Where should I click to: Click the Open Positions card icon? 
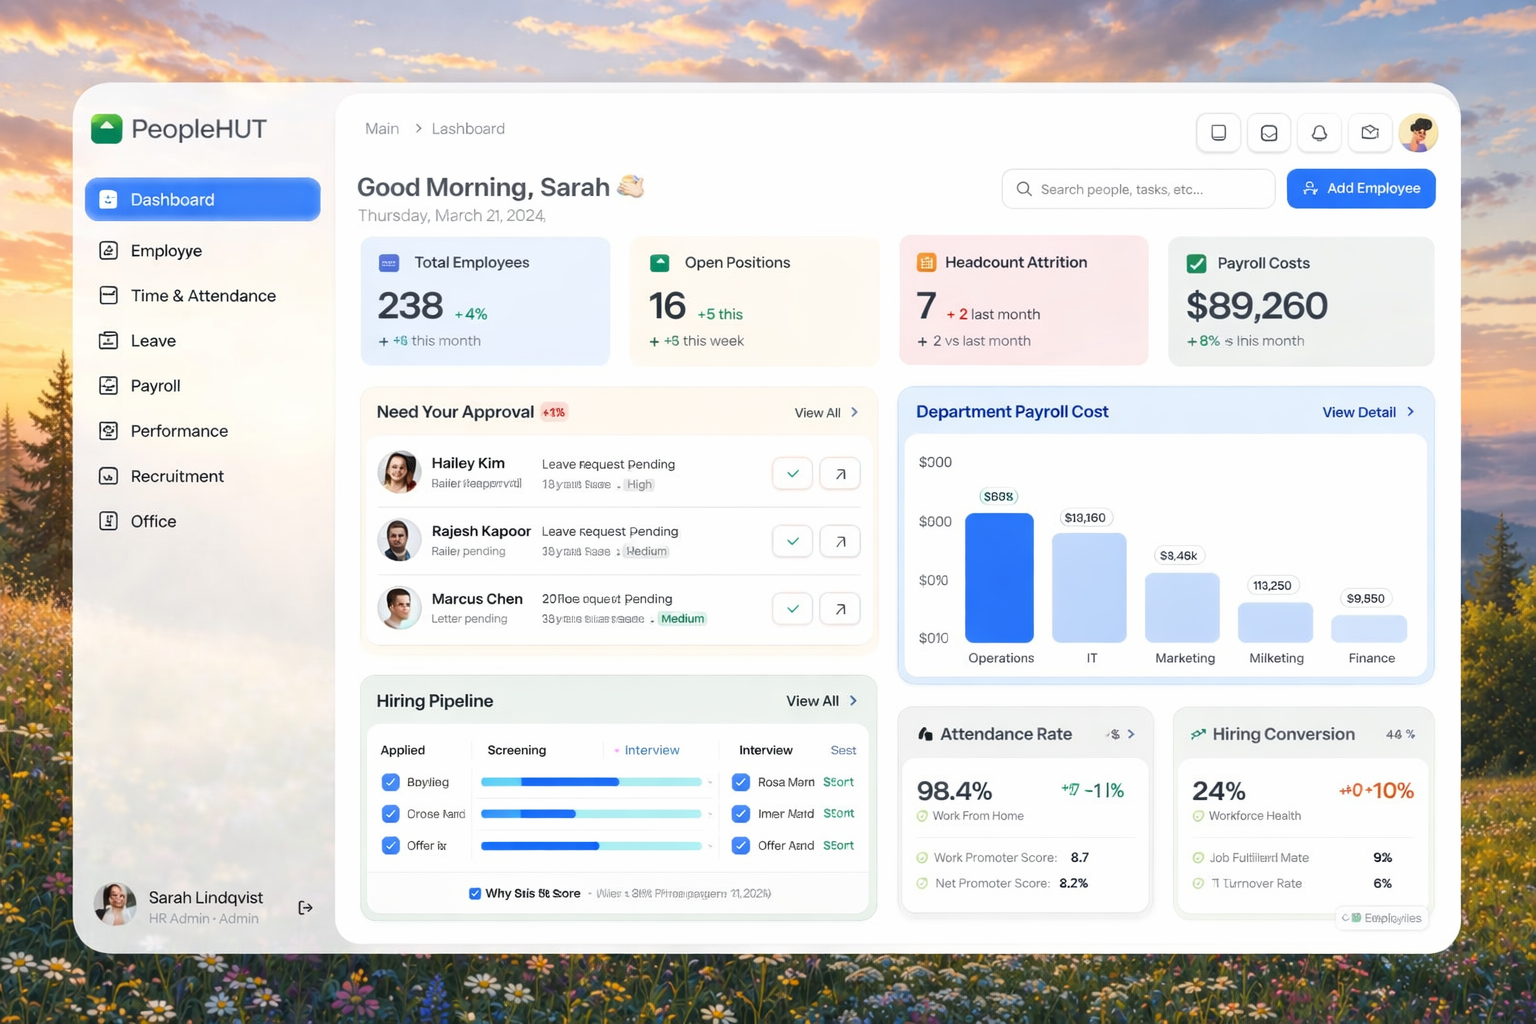click(x=660, y=263)
